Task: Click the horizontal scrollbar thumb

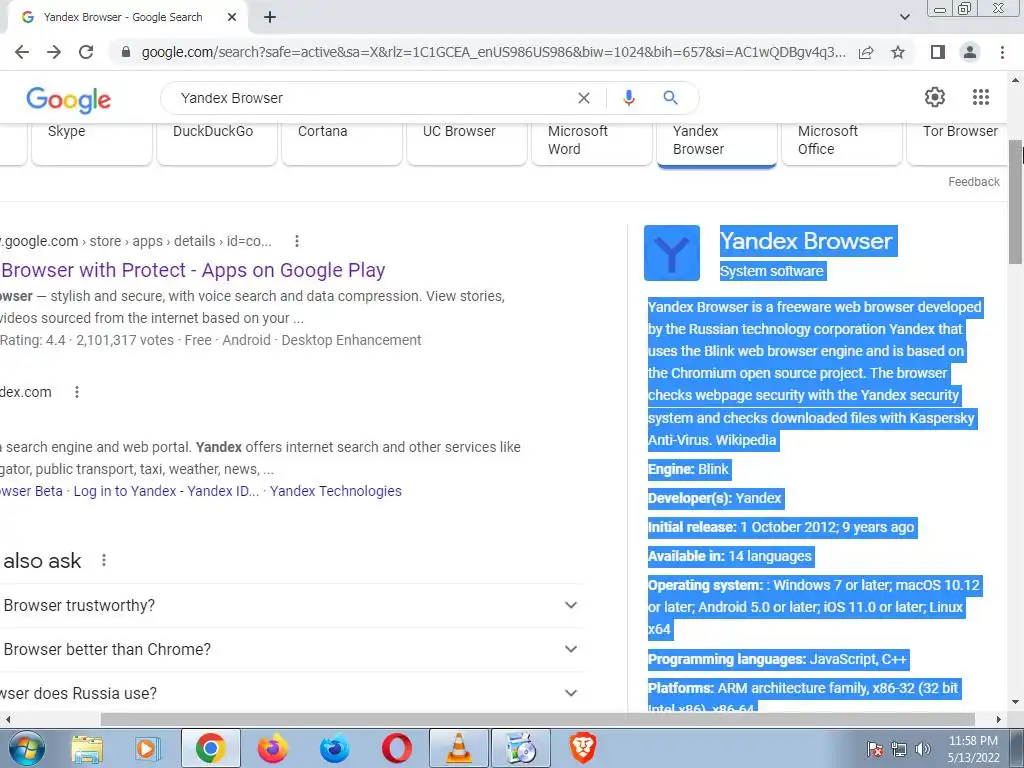Action: tap(537, 719)
